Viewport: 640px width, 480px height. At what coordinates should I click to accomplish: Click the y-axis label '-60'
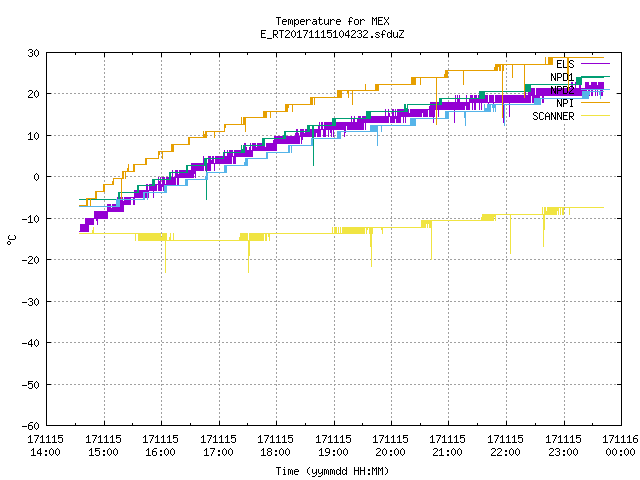click(31, 426)
